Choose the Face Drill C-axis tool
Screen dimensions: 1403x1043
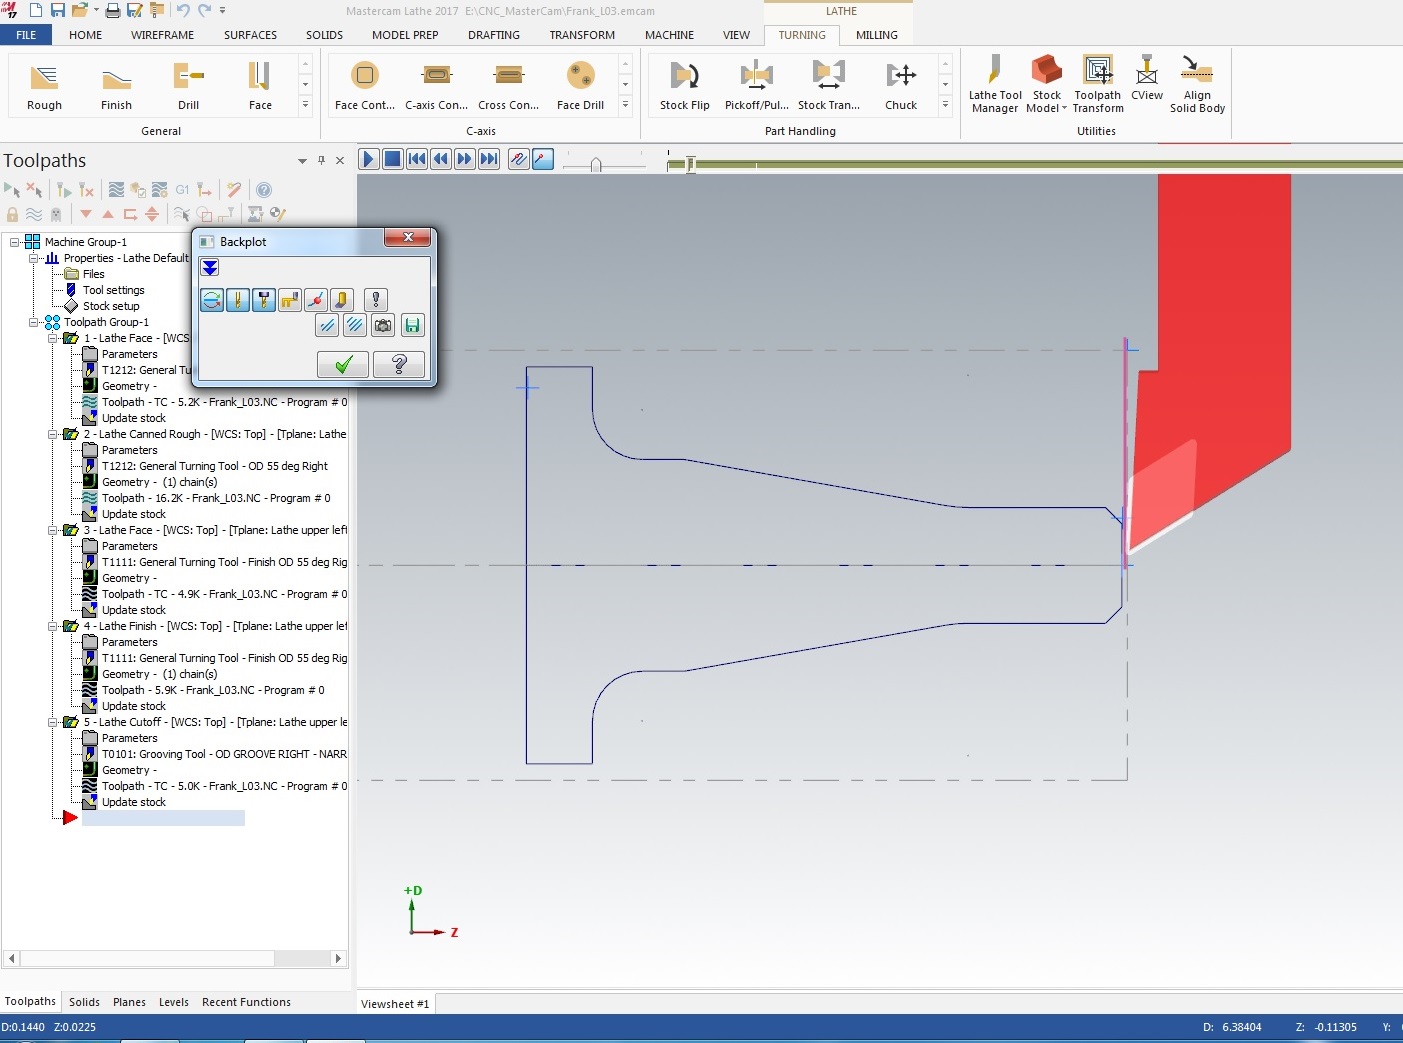click(580, 85)
